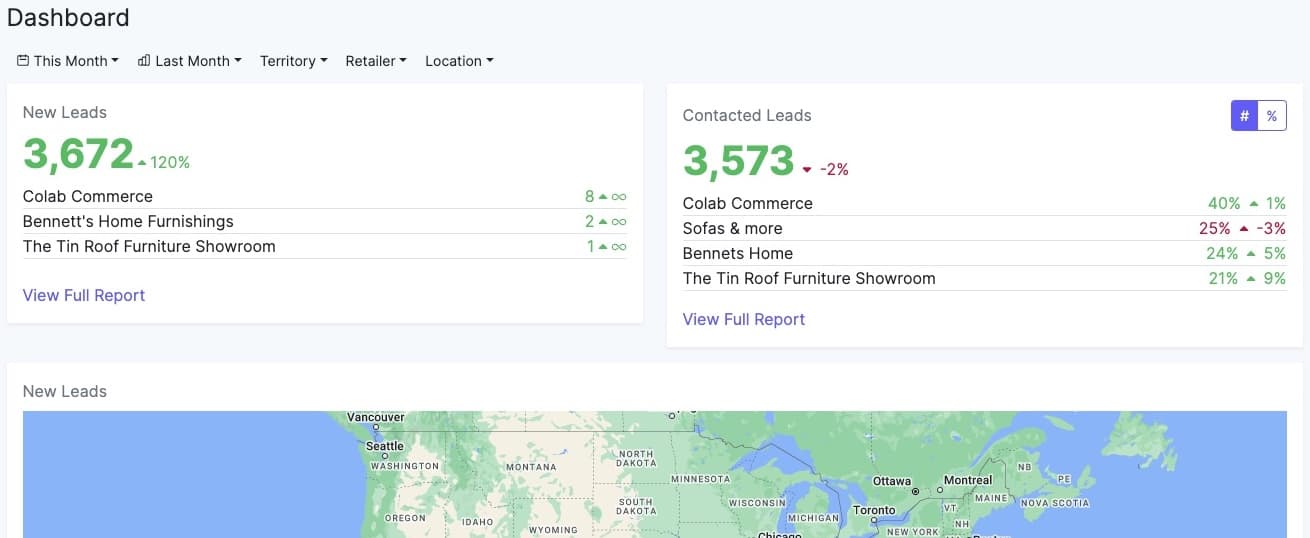Select Bennett's Home Furnishings in New Leads
Image resolution: width=1310 pixels, height=538 pixels.
click(128, 222)
